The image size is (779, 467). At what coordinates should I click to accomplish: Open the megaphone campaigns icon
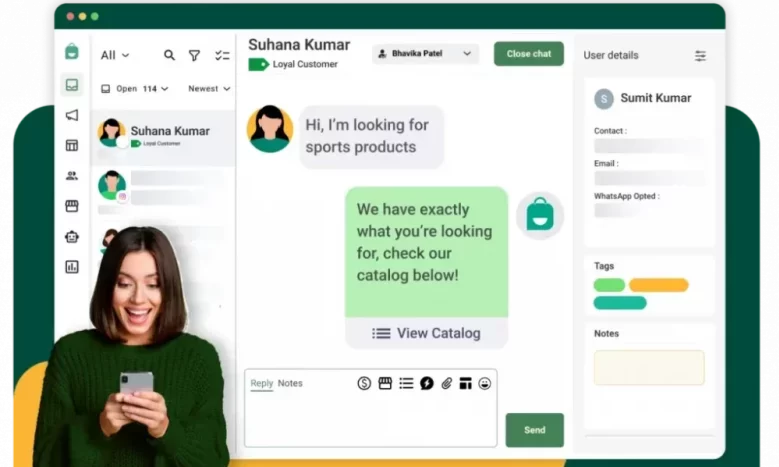(x=72, y=115)
